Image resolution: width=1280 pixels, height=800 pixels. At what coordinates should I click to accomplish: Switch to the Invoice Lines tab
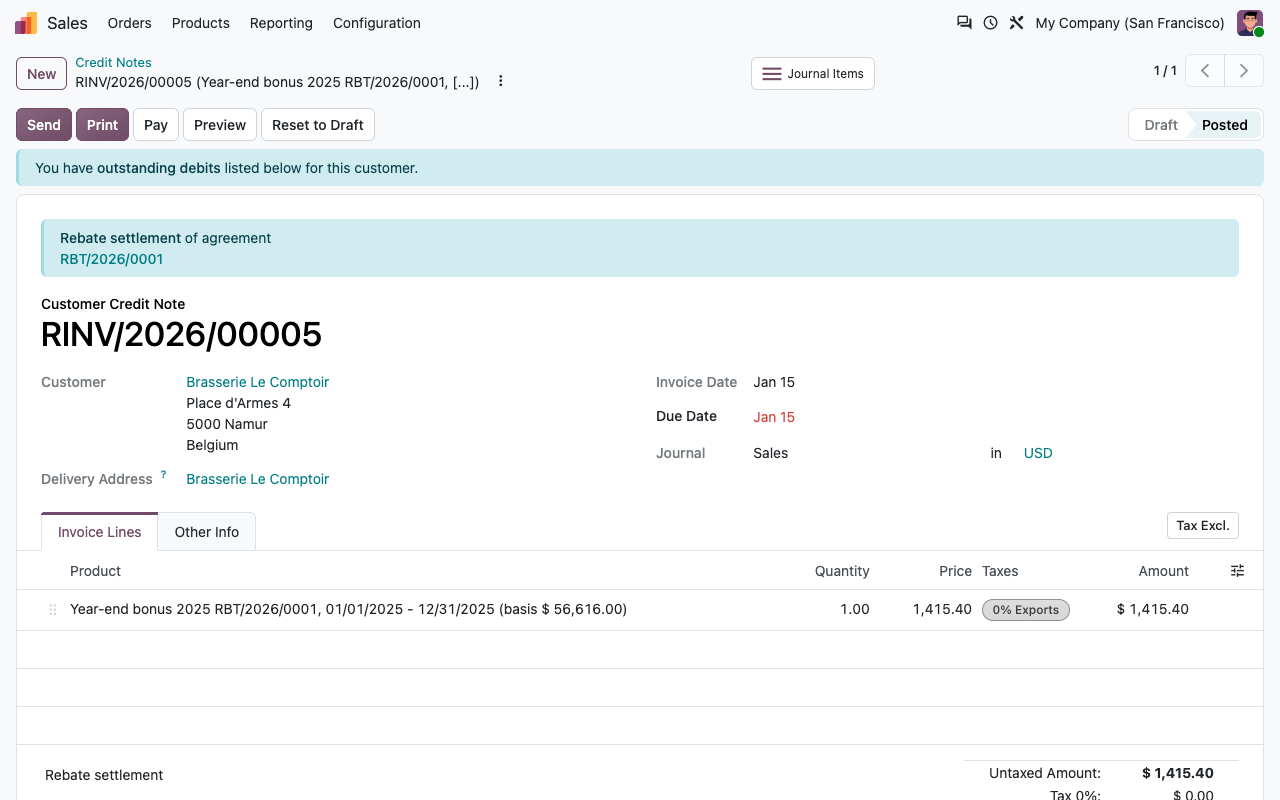tap(100, 532)
